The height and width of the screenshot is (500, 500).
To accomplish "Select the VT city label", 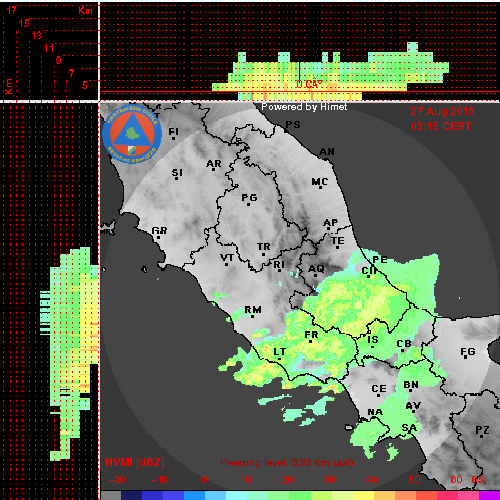I will [x=227, y=258].
